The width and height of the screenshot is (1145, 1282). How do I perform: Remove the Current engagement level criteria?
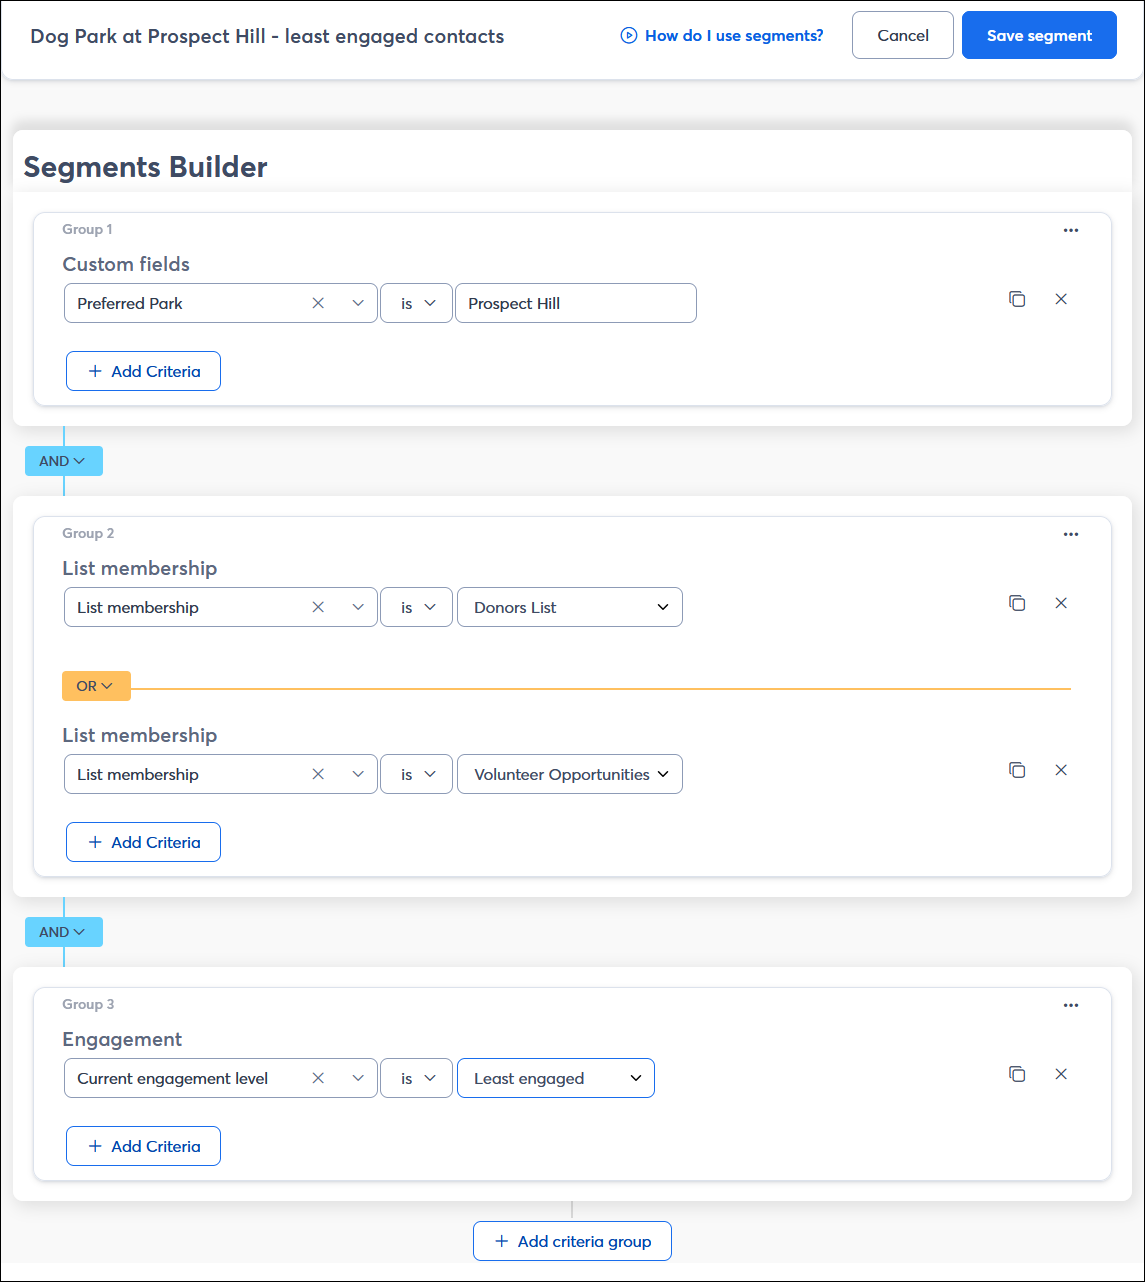tap(1061, 1074)
